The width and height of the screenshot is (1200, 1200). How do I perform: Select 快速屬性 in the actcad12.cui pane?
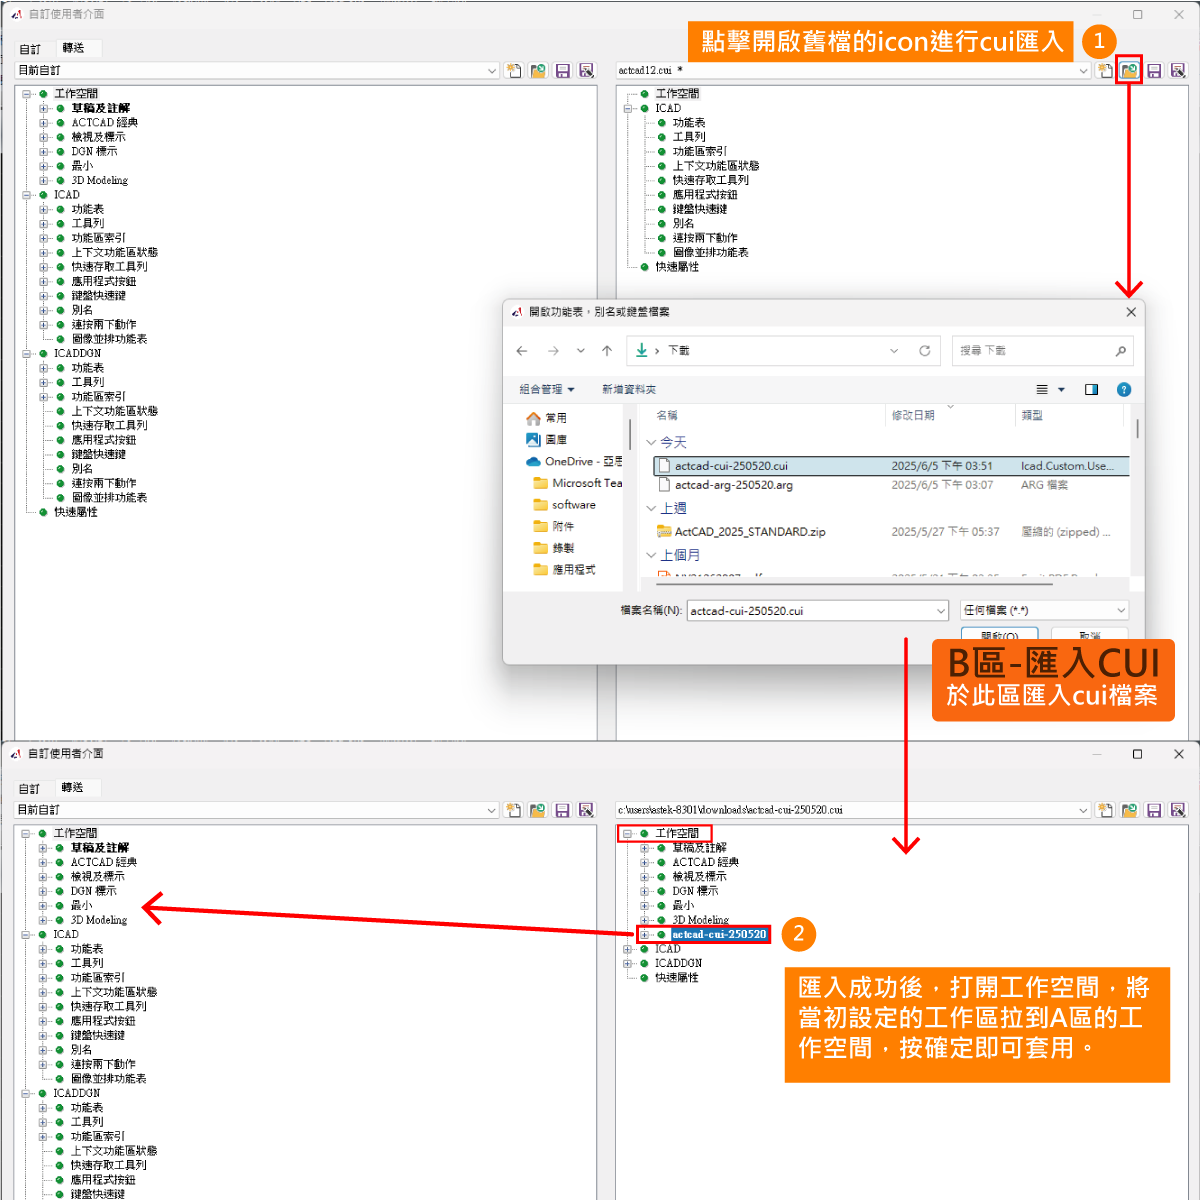677,268
